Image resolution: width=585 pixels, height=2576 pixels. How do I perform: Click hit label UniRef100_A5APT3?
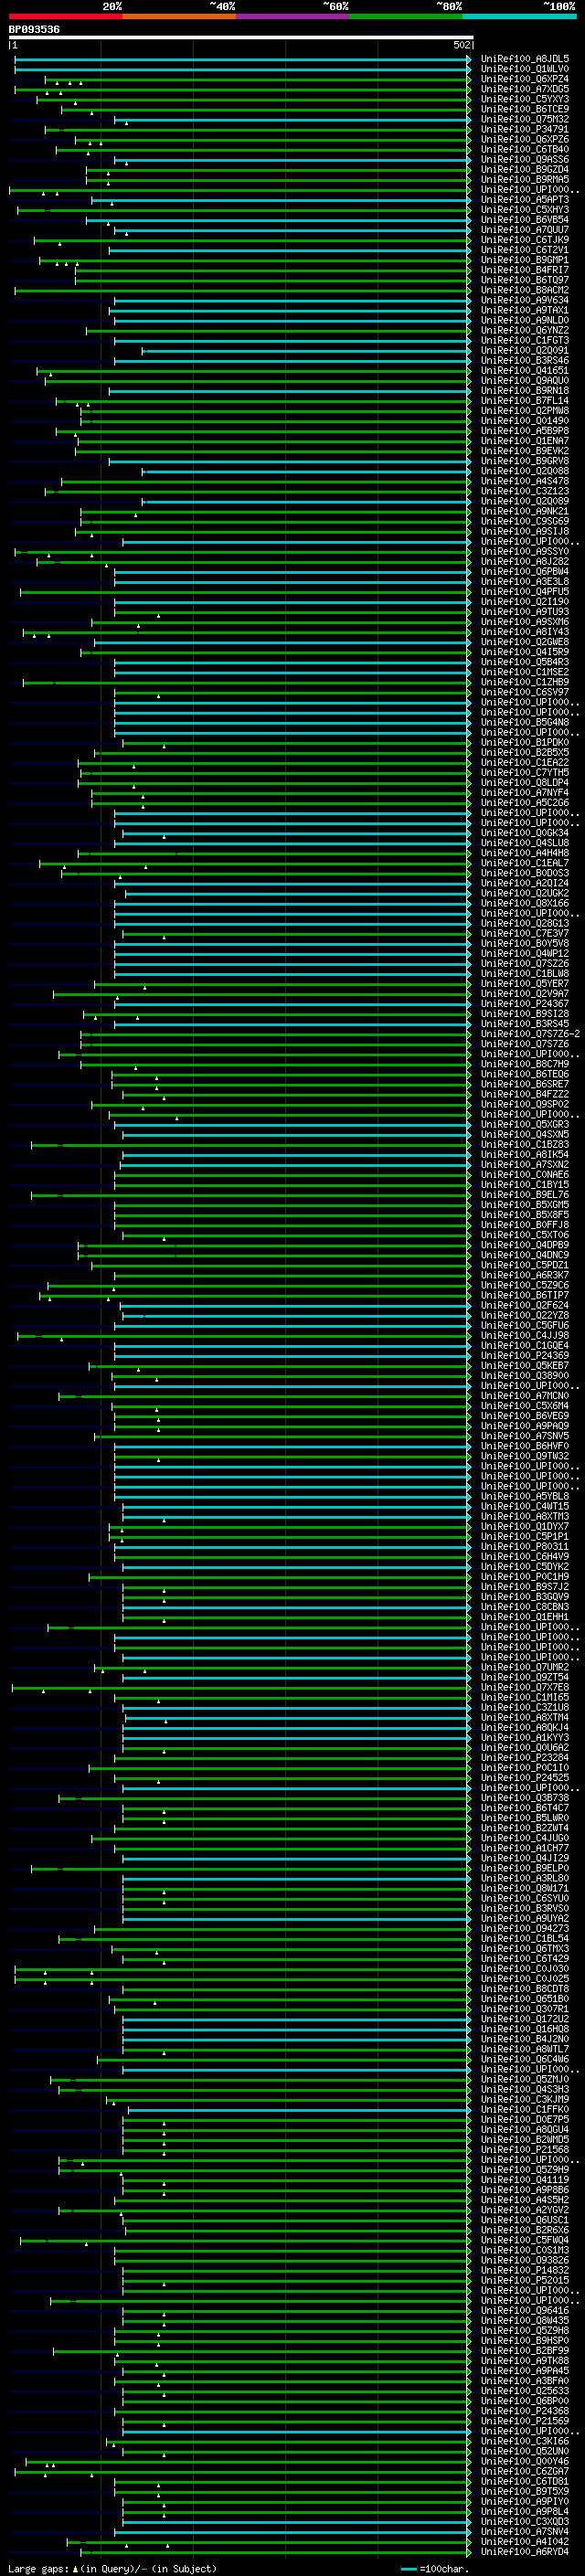click(525, 200)
